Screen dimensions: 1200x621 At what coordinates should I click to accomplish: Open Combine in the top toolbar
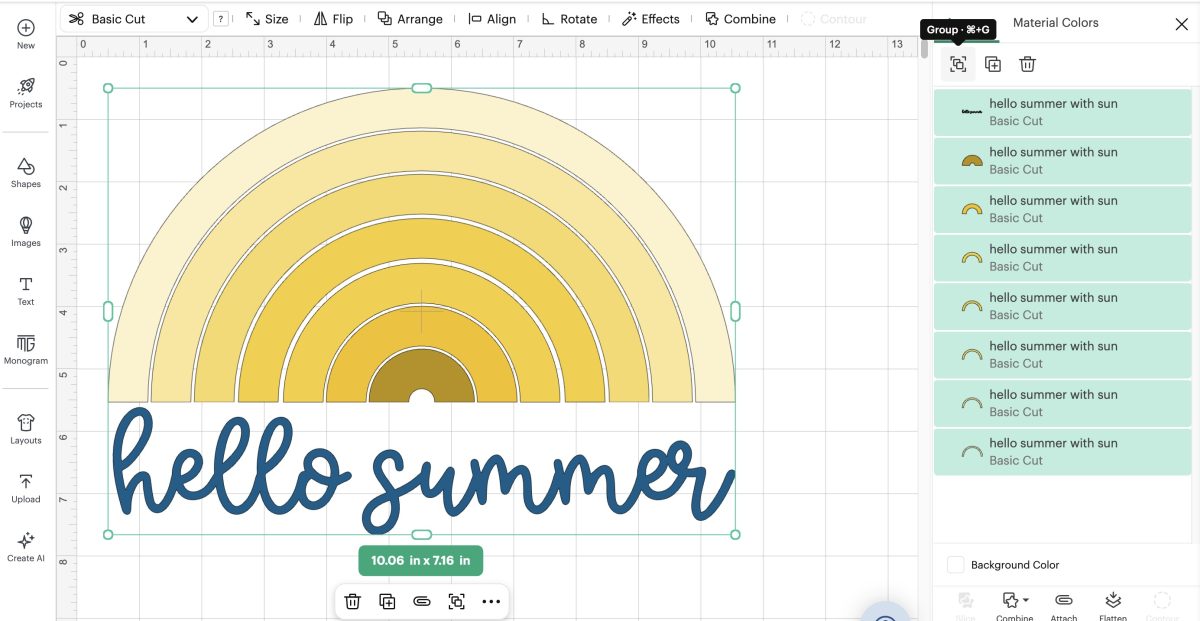tap(740, 19)
